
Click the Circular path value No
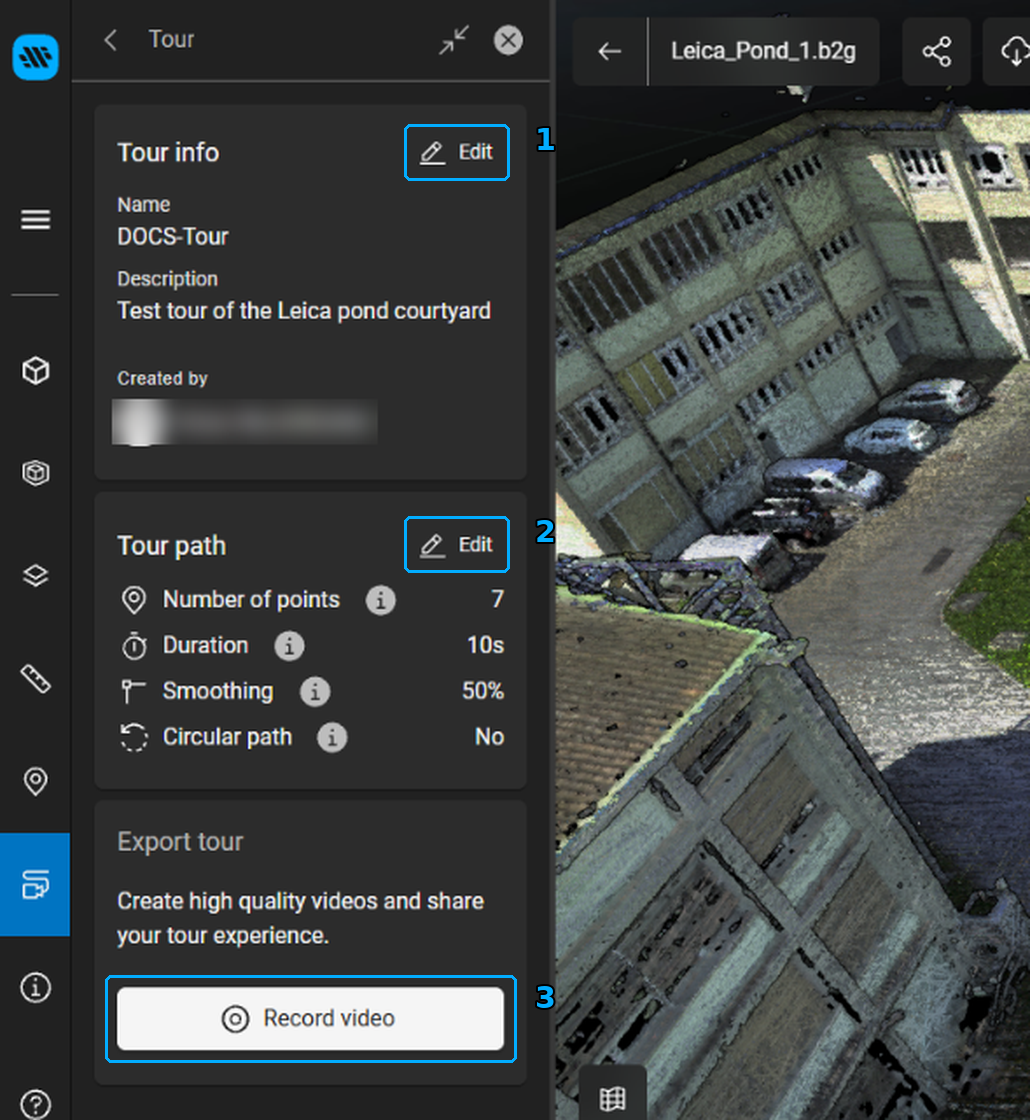(490, 736)
